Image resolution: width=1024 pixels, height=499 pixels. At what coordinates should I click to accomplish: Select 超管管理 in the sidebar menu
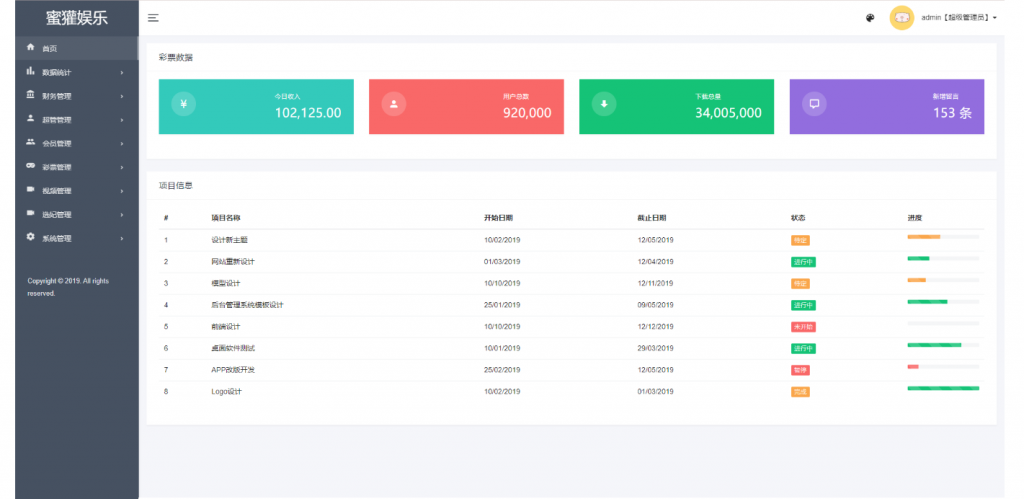(x=57, y=120)
